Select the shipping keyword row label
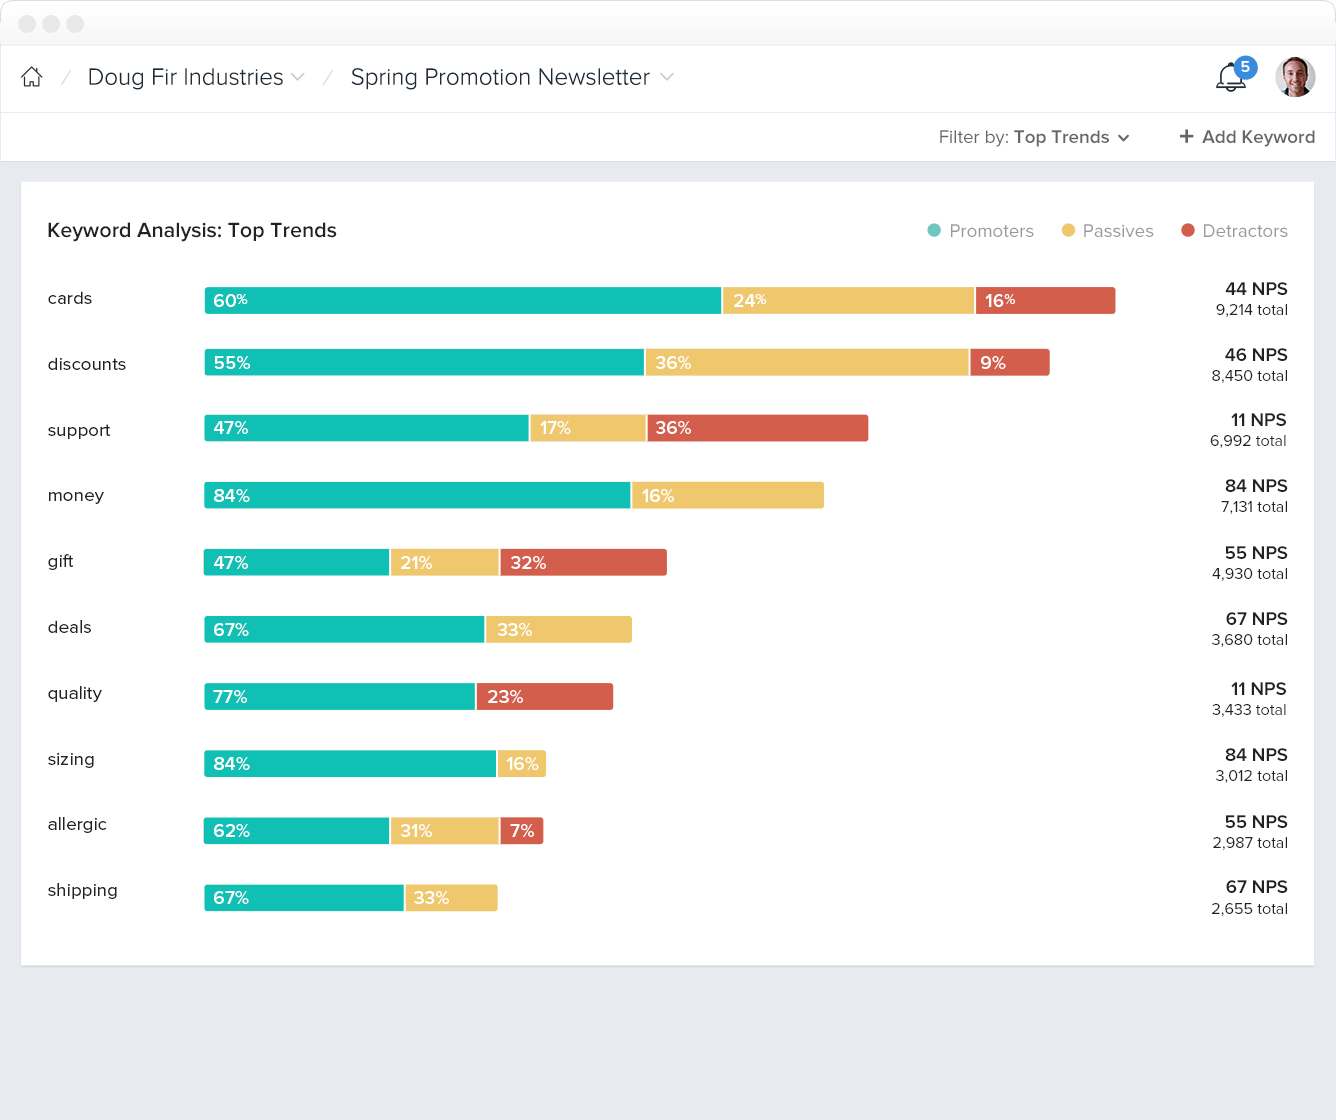Viewport: 1336px width, 1120px height. click(83, 890)
